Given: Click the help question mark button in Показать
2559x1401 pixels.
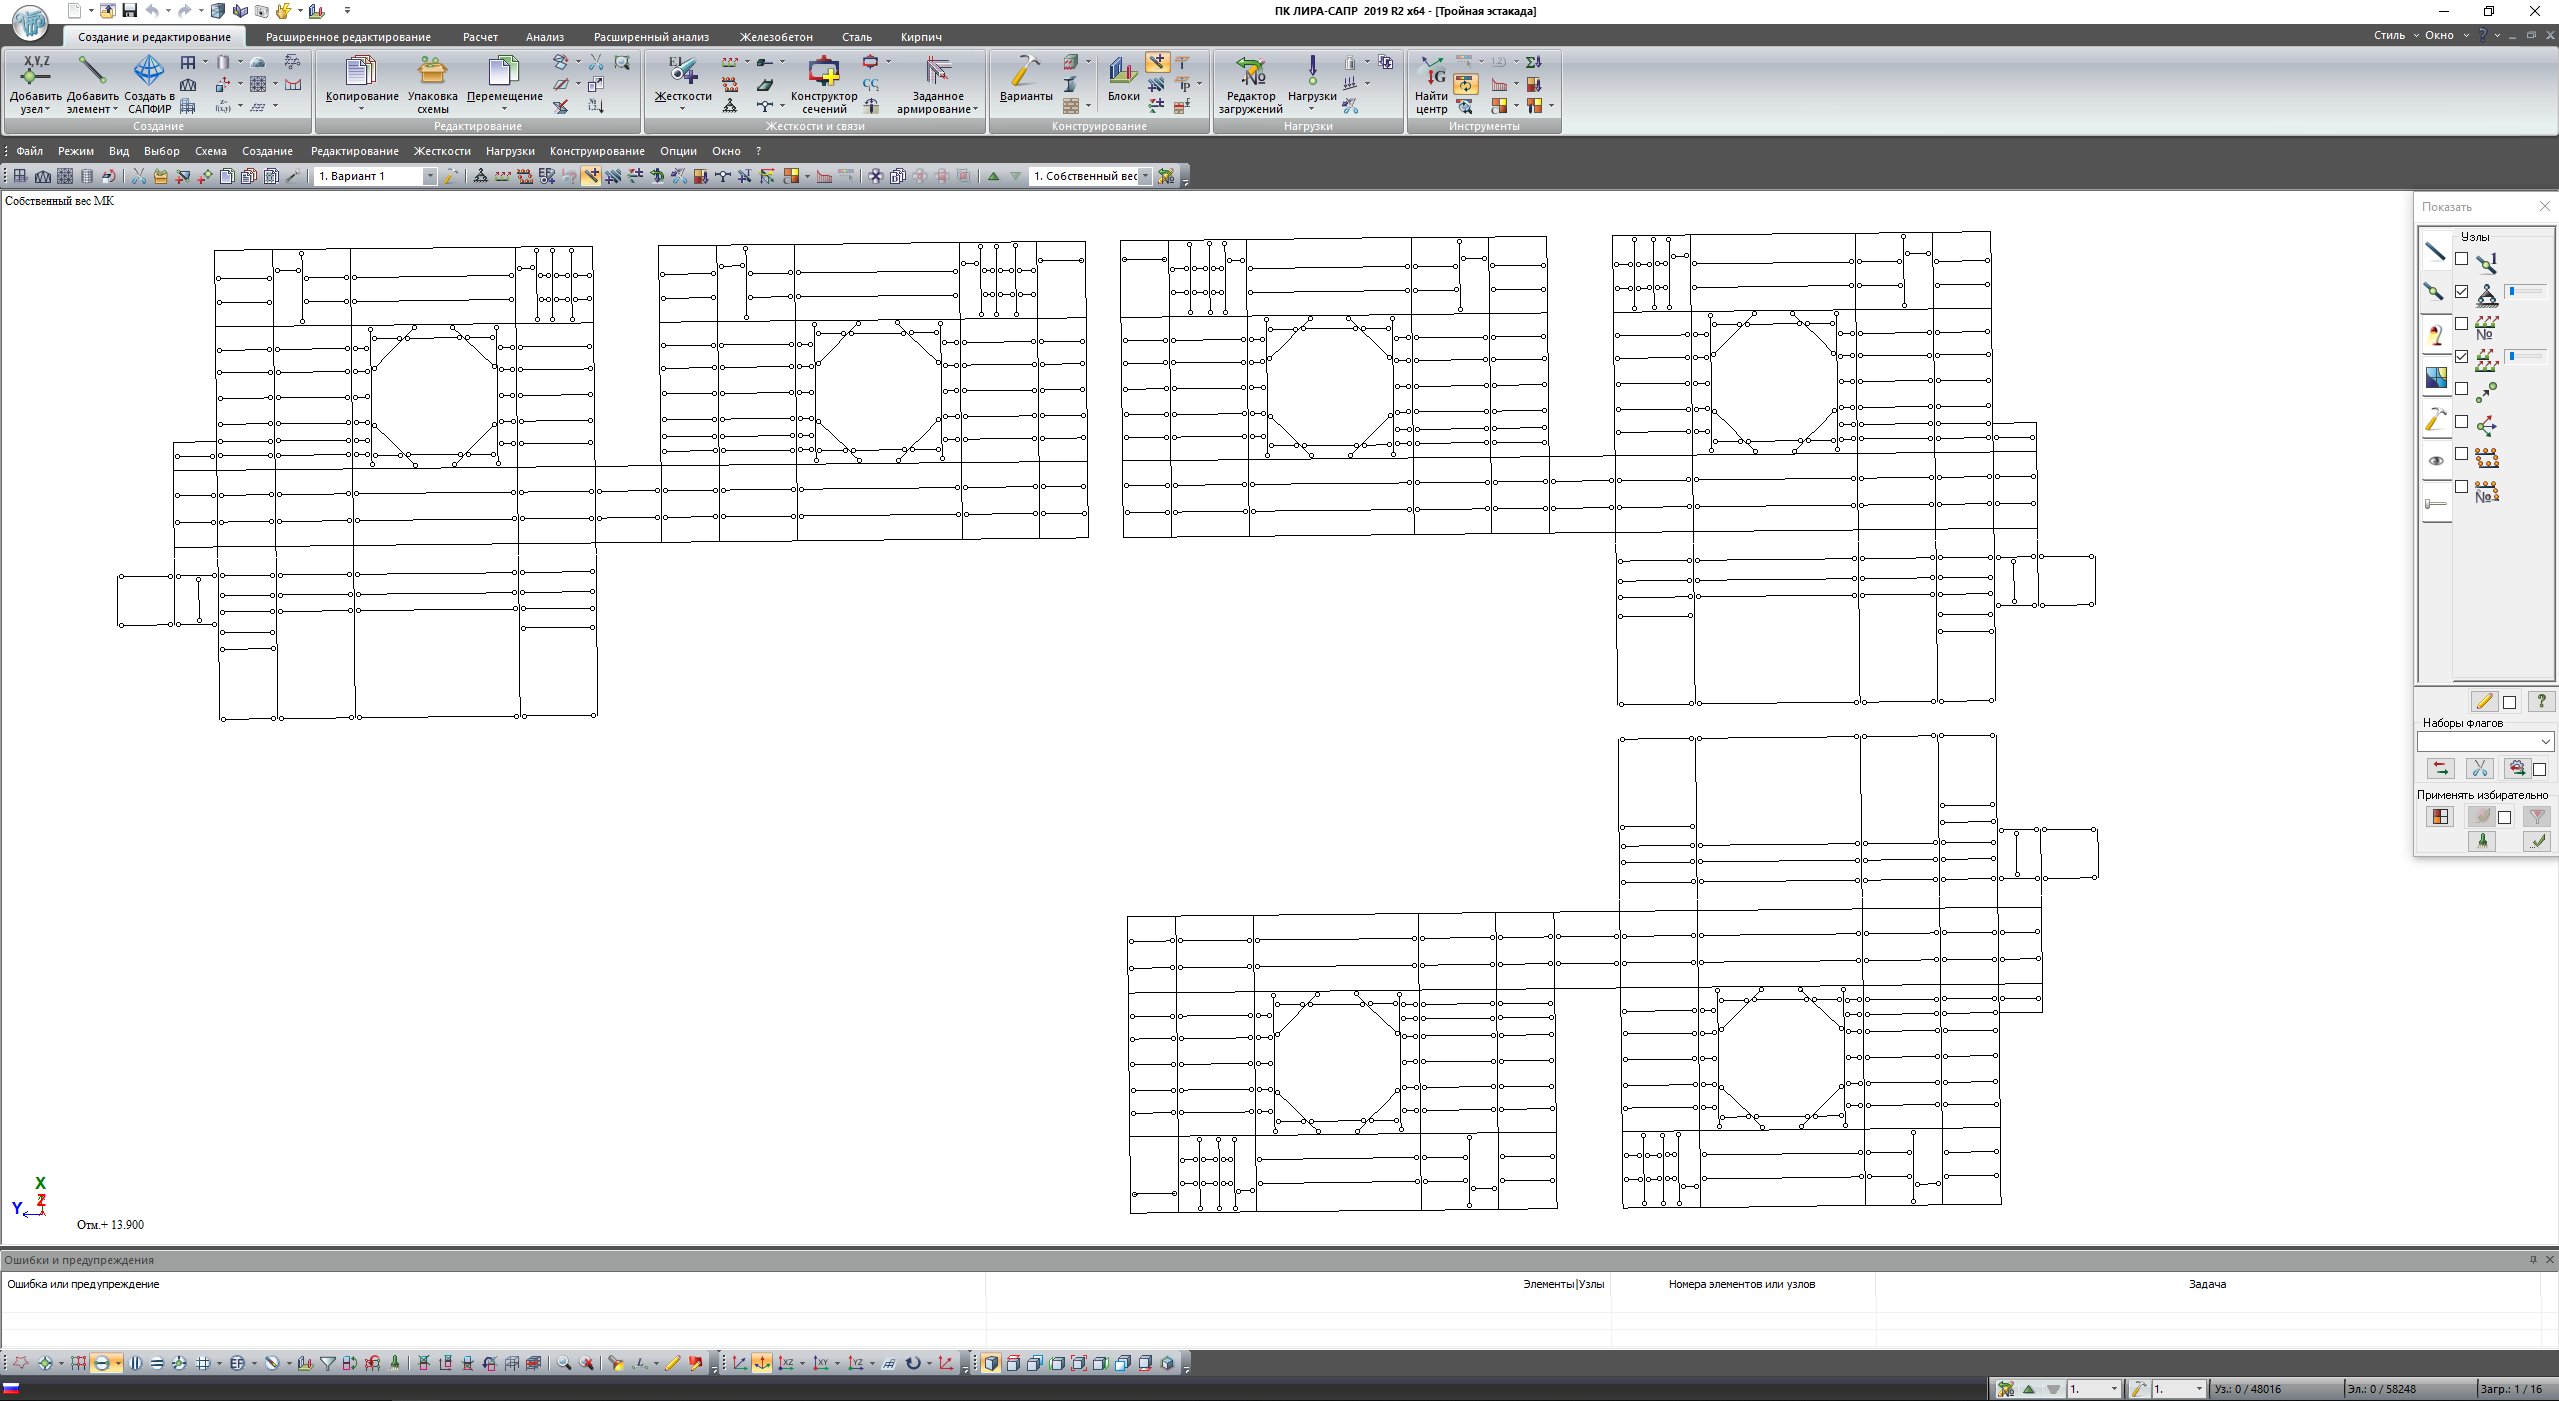Looking at the screenshot, I should click(x=2540, y=701).
